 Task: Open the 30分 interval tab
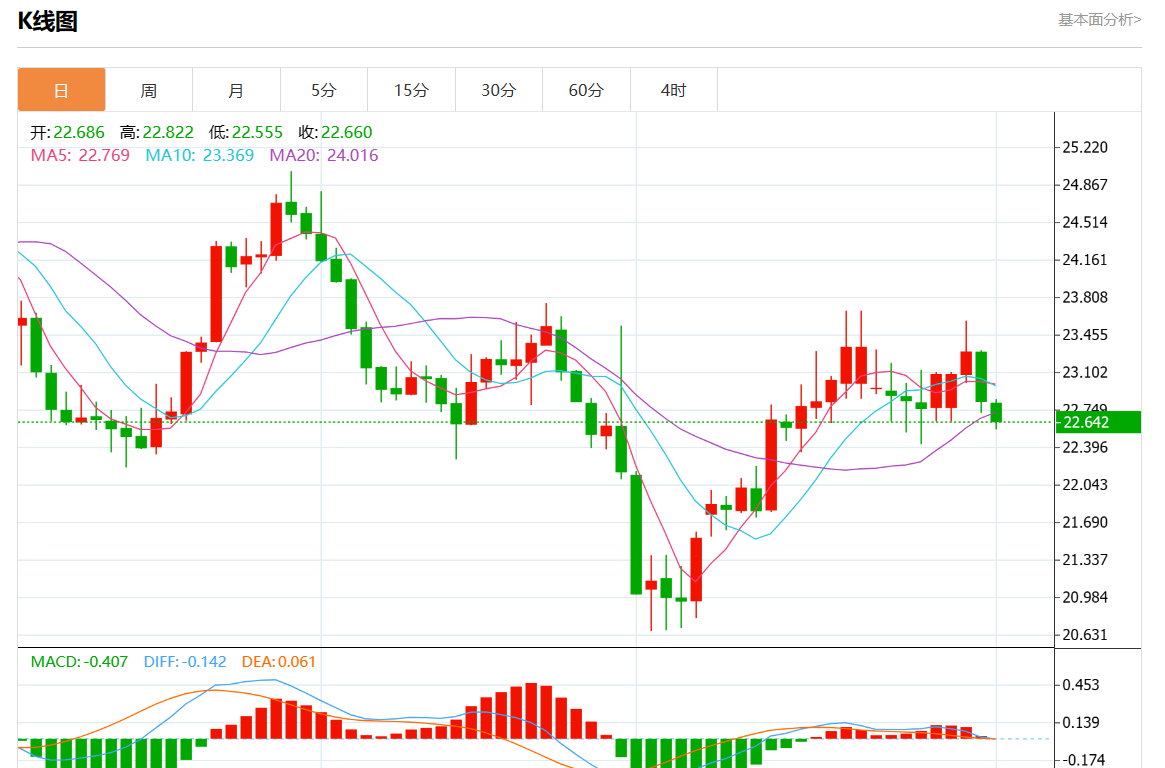(499, 90)
